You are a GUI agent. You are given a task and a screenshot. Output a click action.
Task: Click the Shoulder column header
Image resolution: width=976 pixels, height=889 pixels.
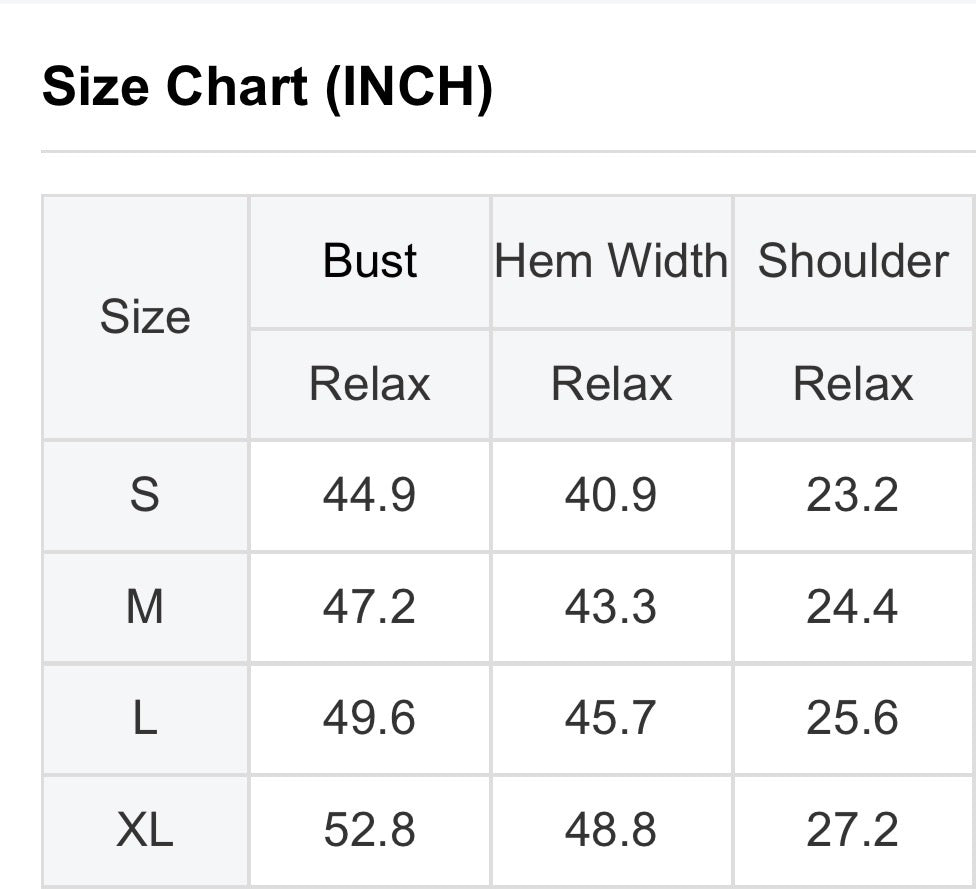click(853, 261)
